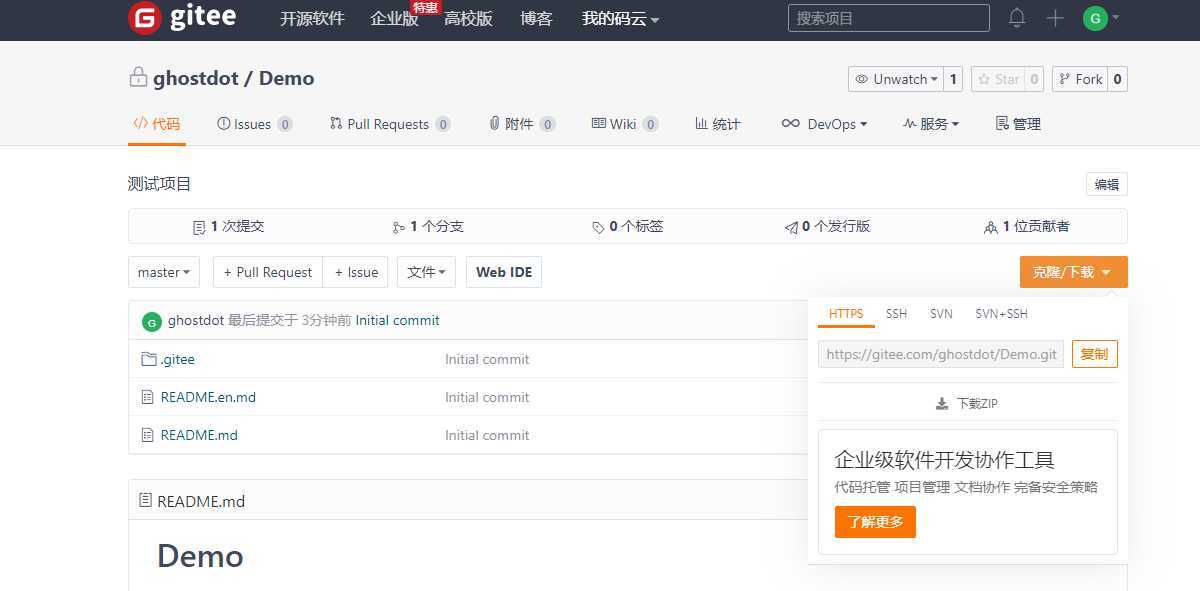Click Initial commit text in README.md row
Viewport: 1200px width, 591px height.
coord(487,435)
